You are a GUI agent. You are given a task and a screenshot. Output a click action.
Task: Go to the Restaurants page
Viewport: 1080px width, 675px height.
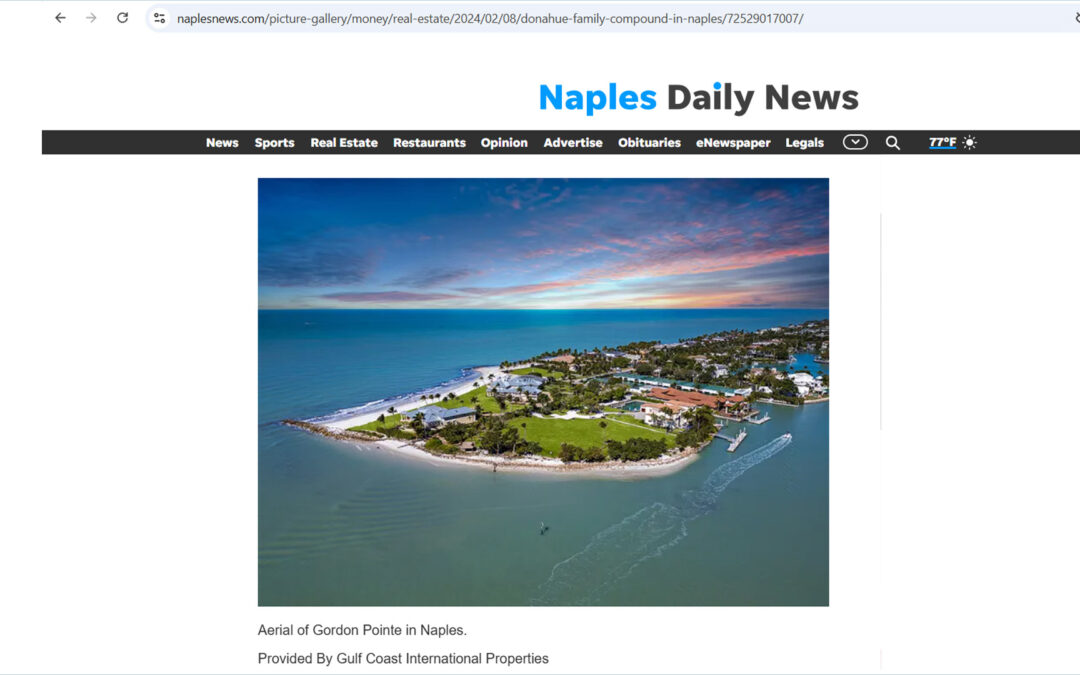[429, 142]
